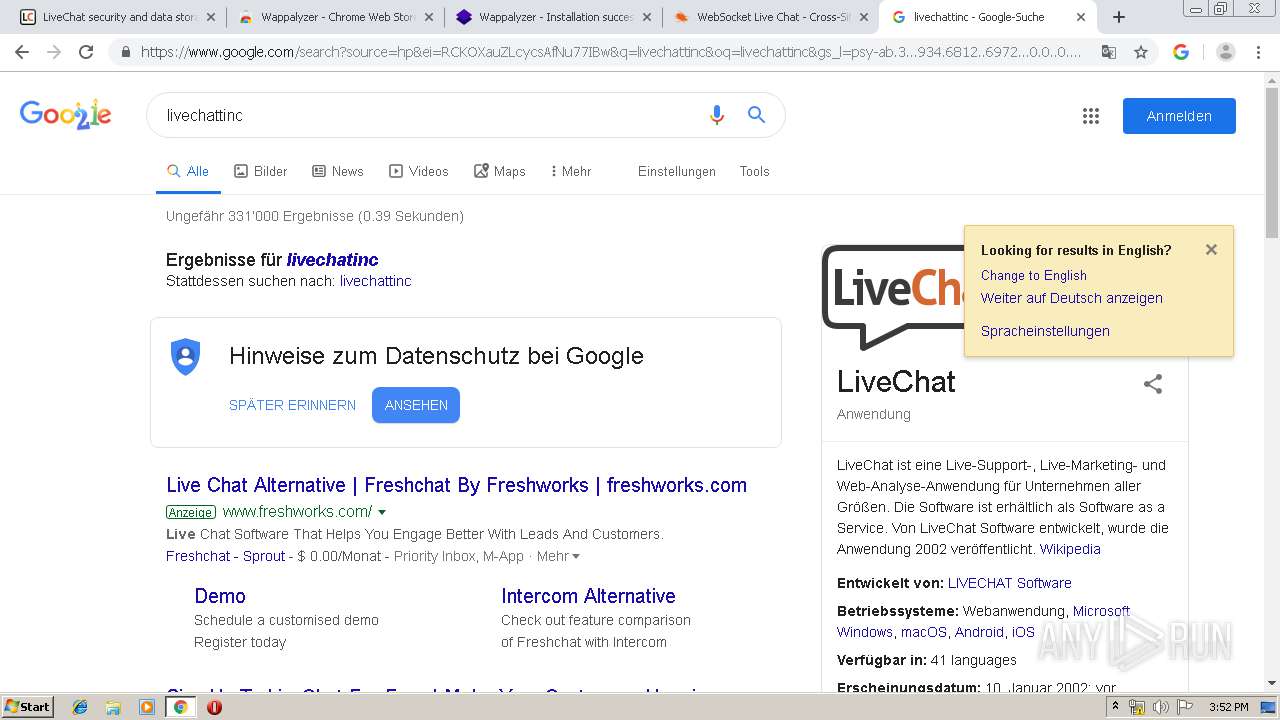Choose Change to English
This screenshot has height=720, width=1280.
tap(1034, 275)
